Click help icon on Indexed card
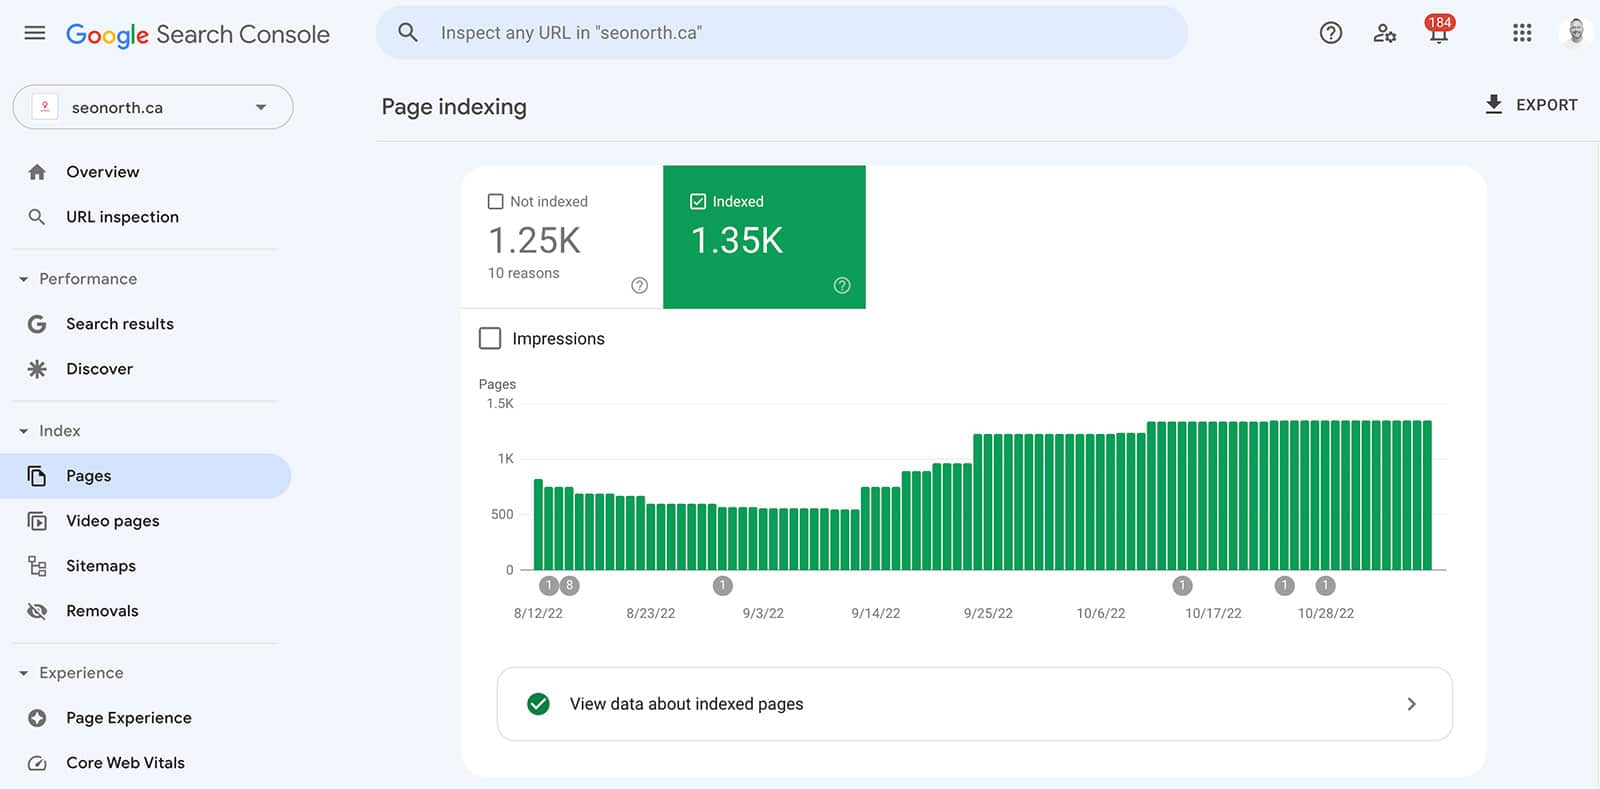This screenshot has height=789, width=1600. 842,285
